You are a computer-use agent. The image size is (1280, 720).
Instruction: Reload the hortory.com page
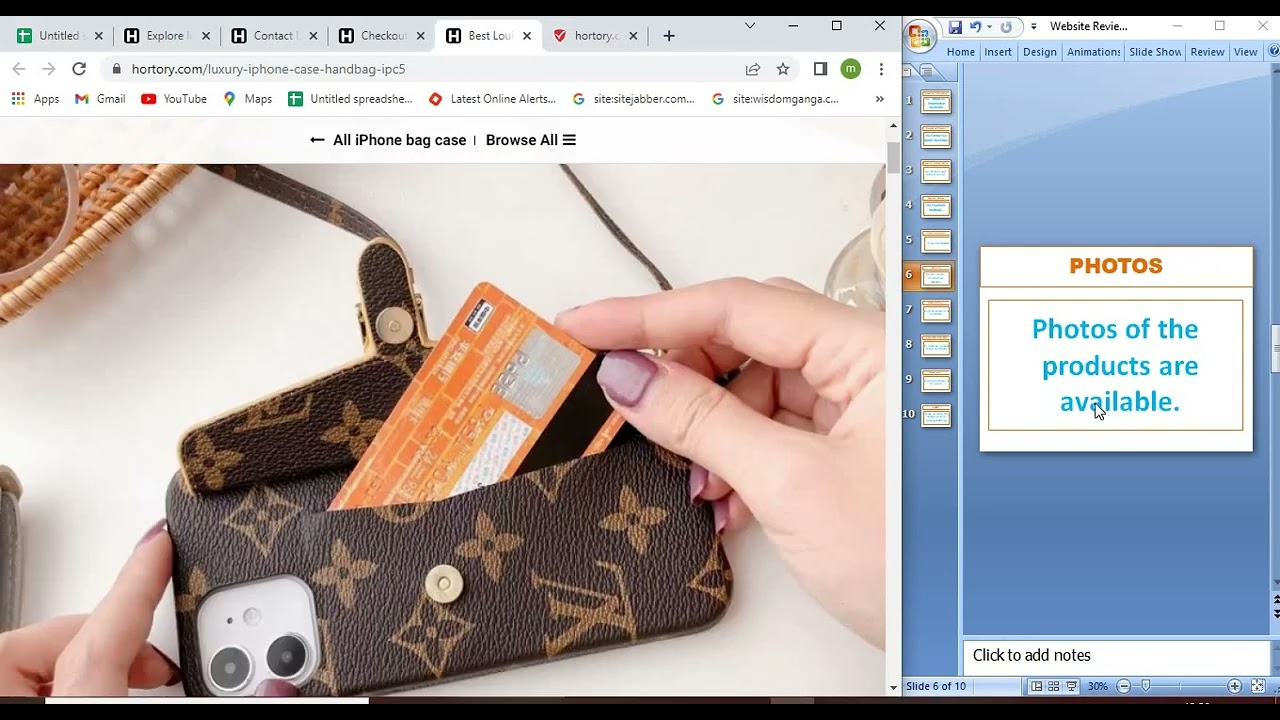click(x=79, y=69)
